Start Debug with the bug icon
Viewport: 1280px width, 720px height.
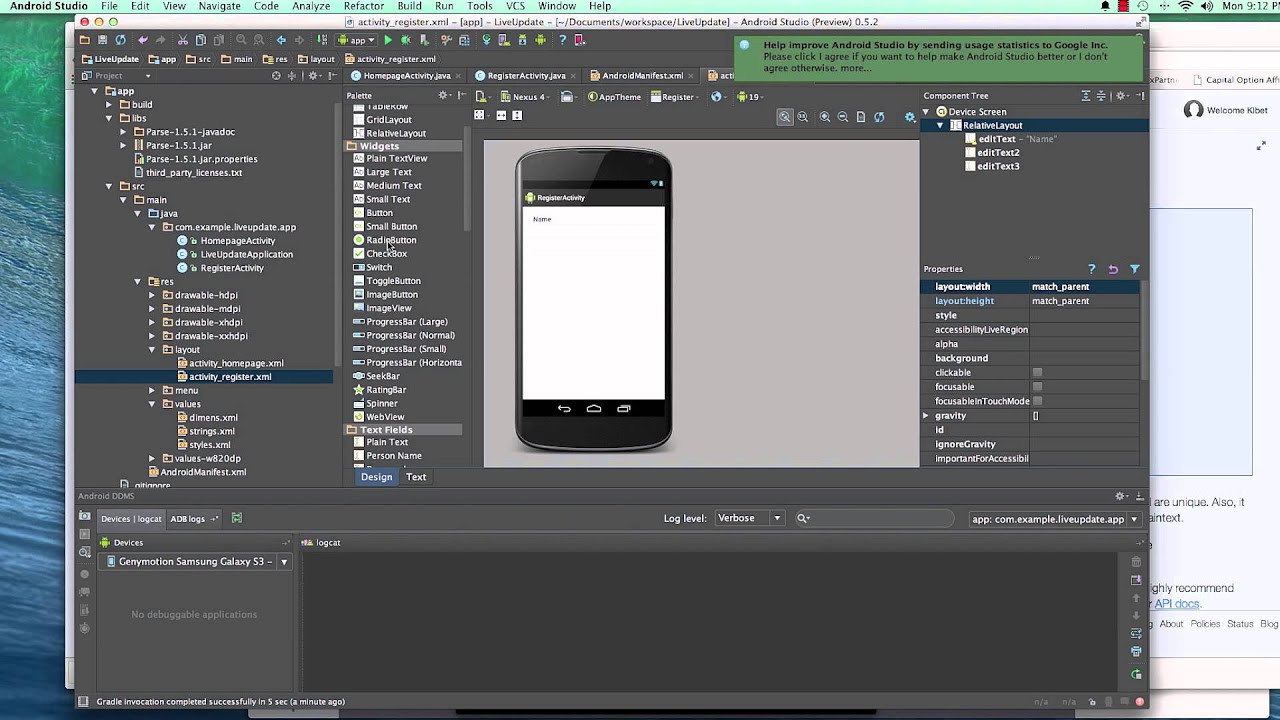point(406,40)
